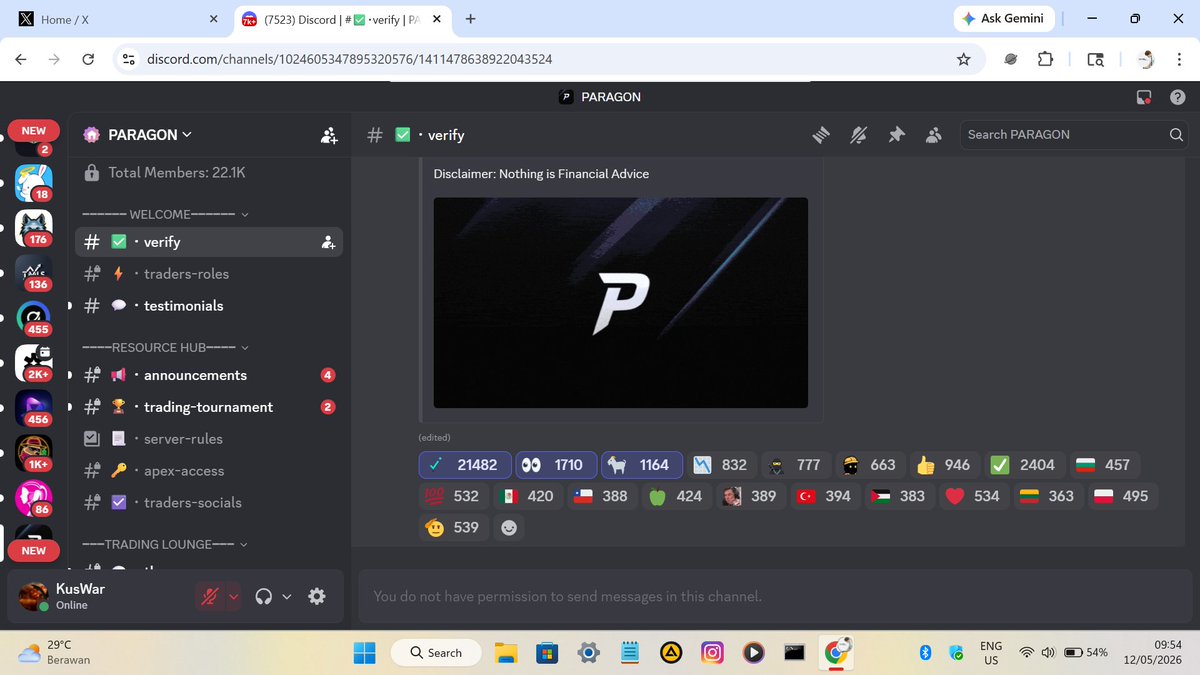The height and width of the screenshot is (675, 1200).
Task: Toggle the eyes reaction 1710
Action: (556, 465)
